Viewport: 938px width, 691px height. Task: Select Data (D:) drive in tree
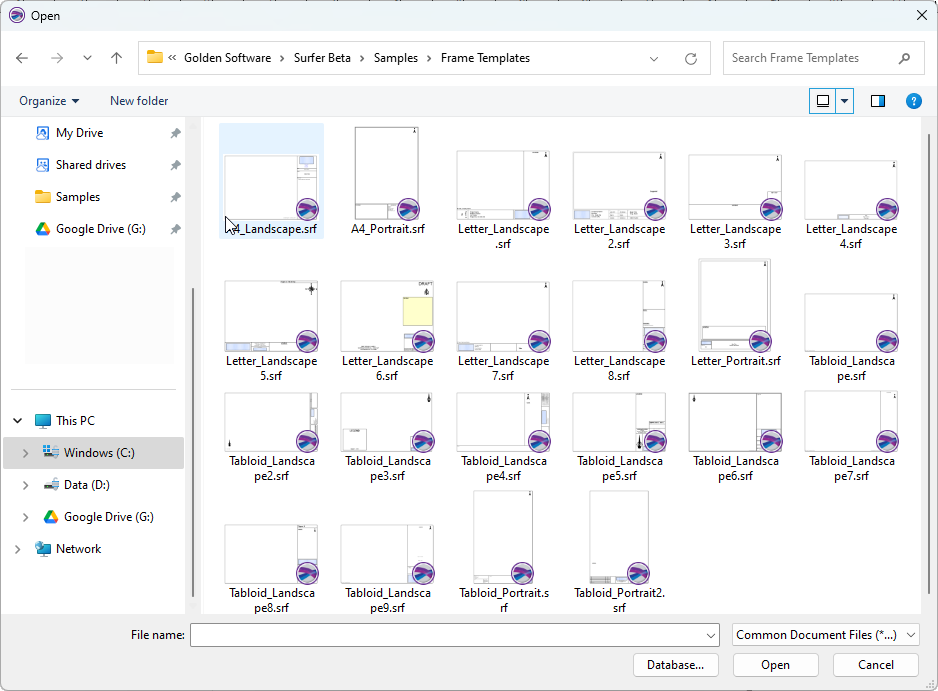(87, 485)
